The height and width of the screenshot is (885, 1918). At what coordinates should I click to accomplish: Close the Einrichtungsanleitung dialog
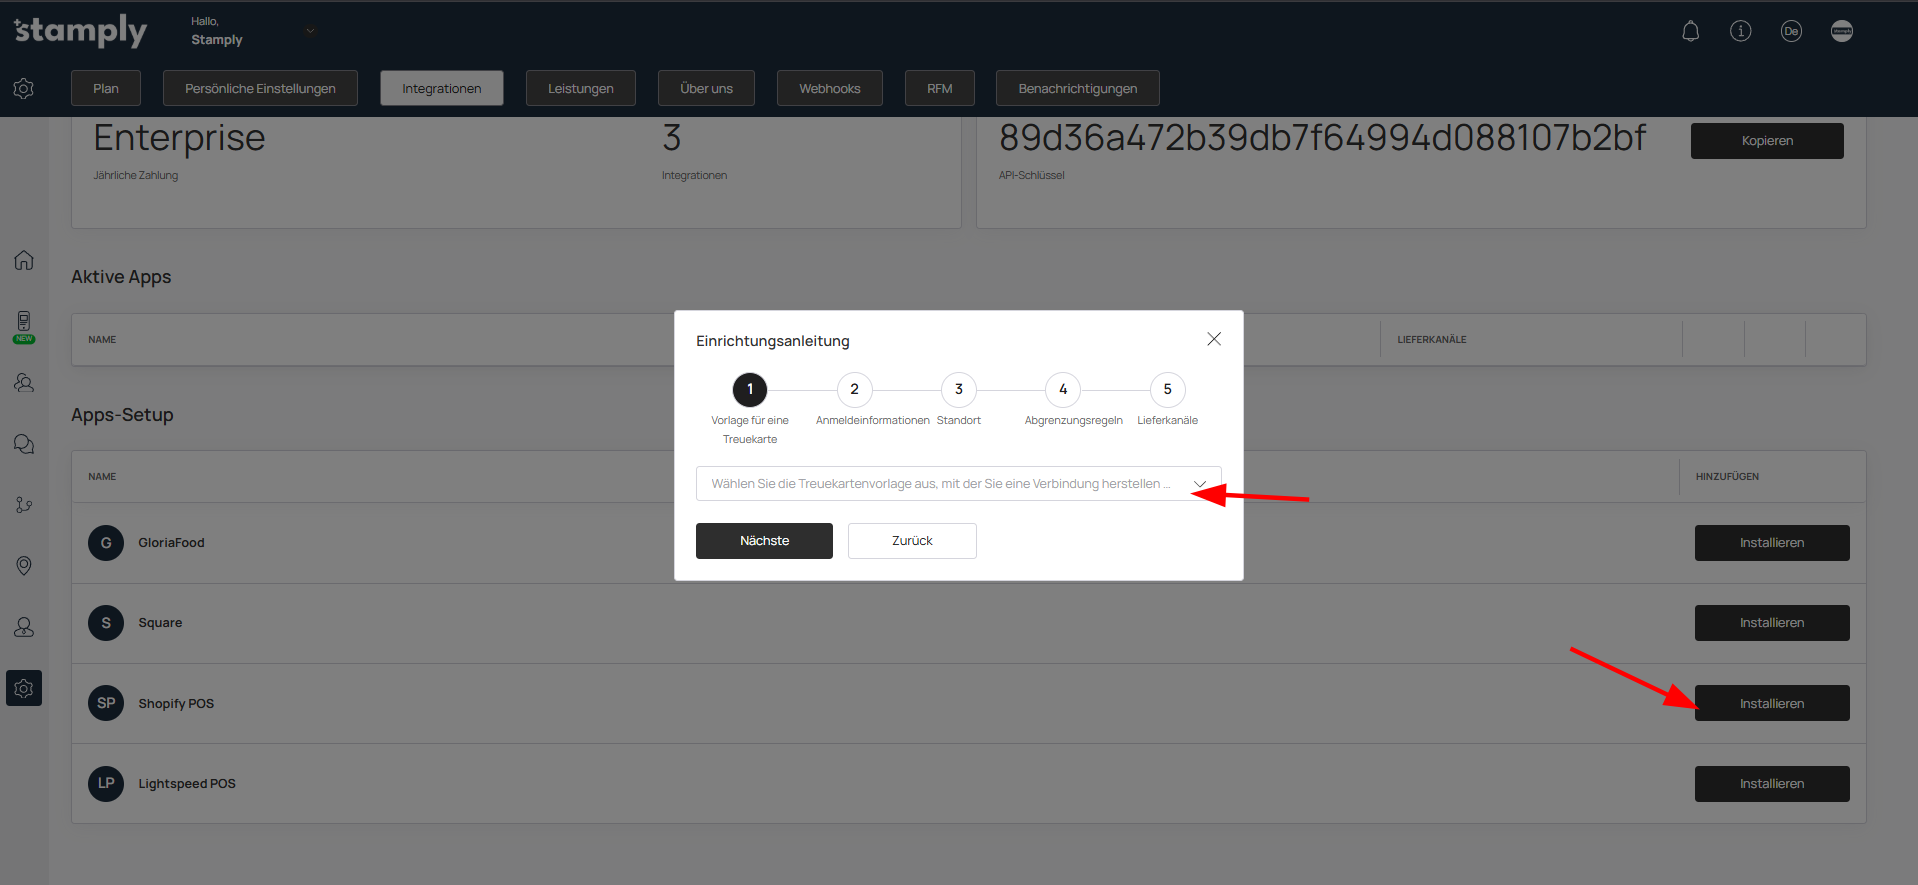click(x=1213, y=339)
